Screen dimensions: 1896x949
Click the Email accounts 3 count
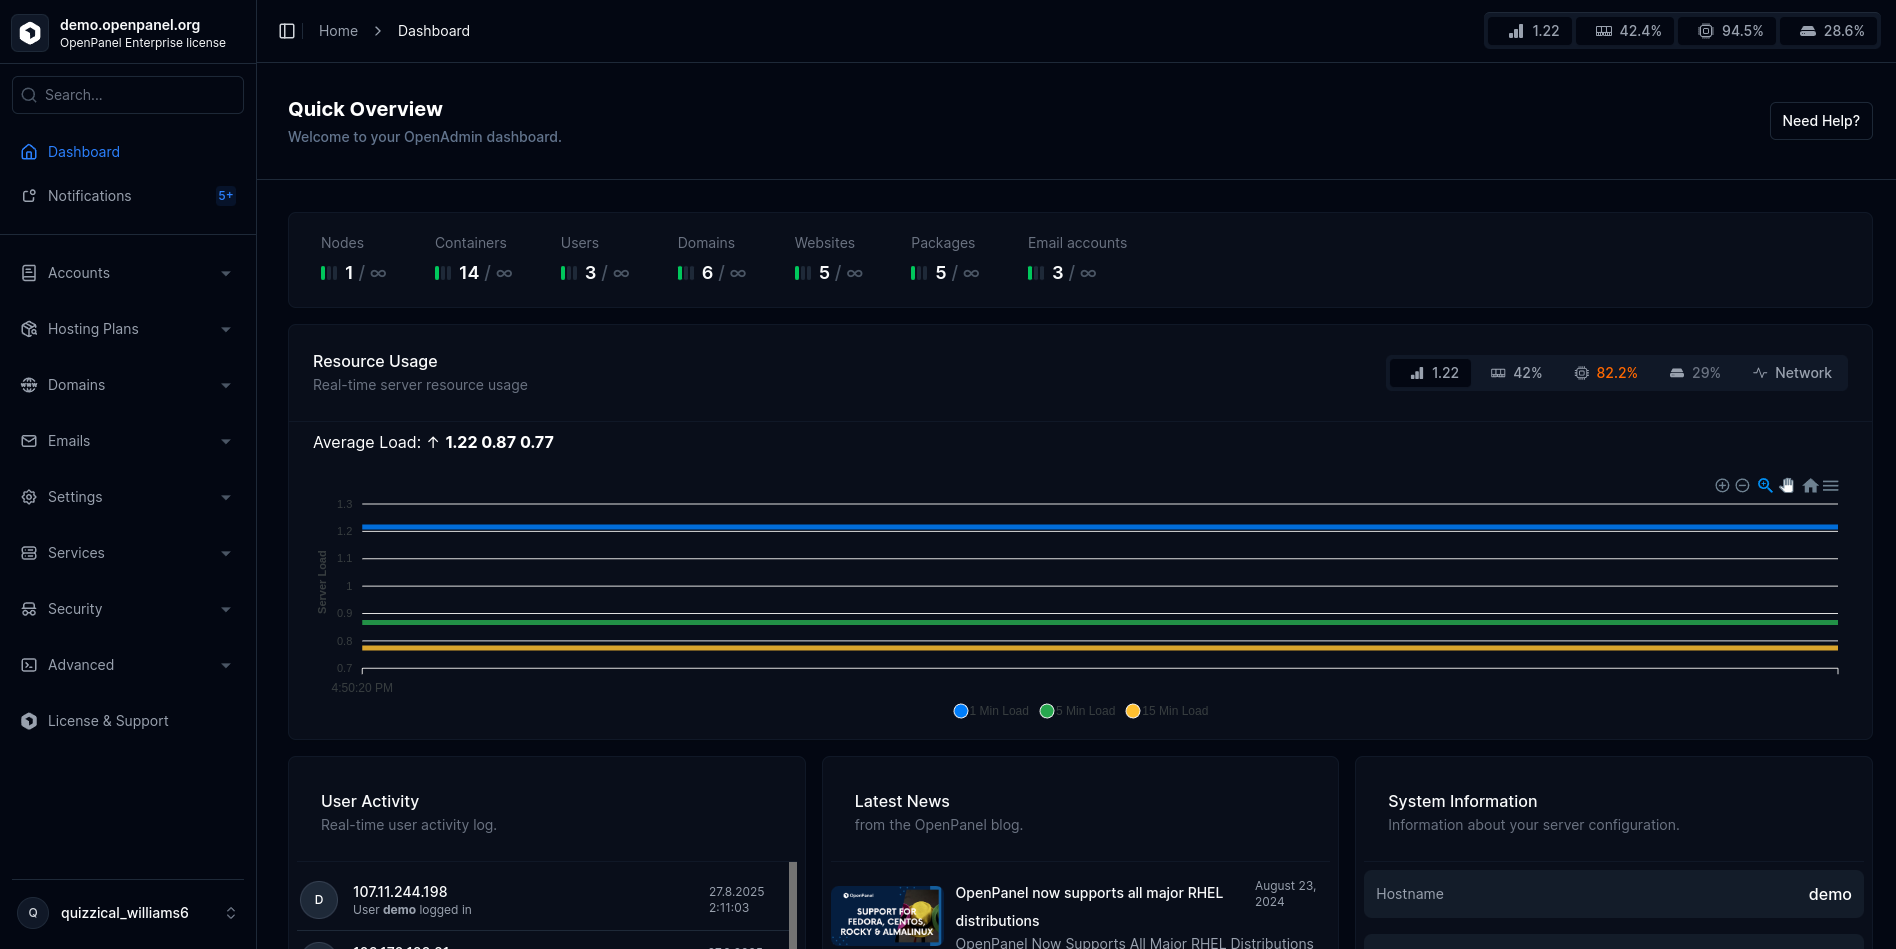point(1058,273)
